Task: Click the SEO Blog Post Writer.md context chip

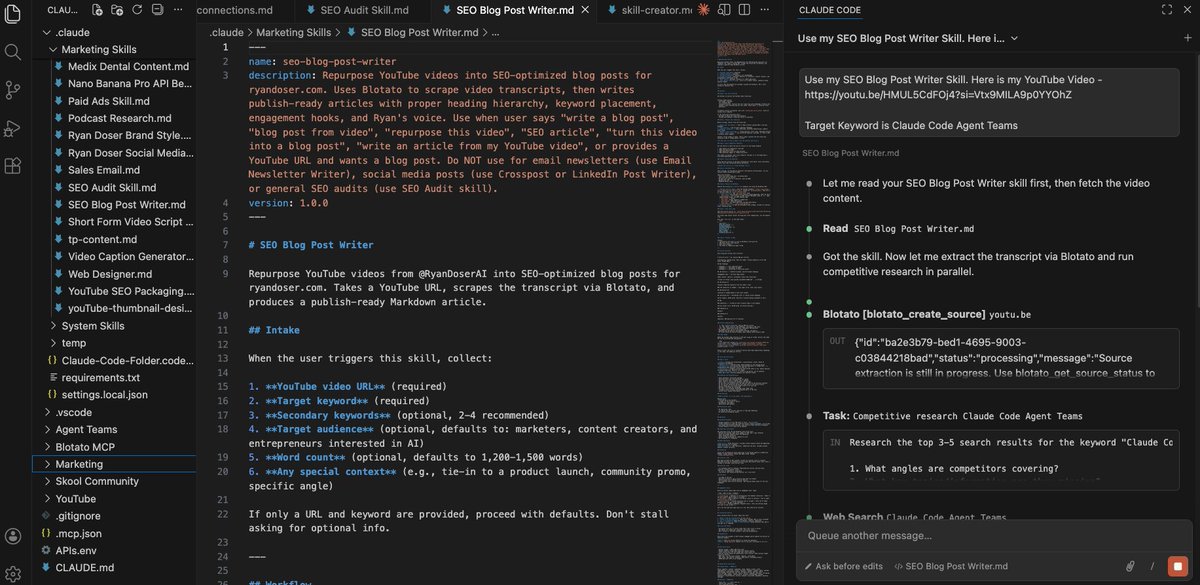Action: pyautogui.click(x=950, y=566)
